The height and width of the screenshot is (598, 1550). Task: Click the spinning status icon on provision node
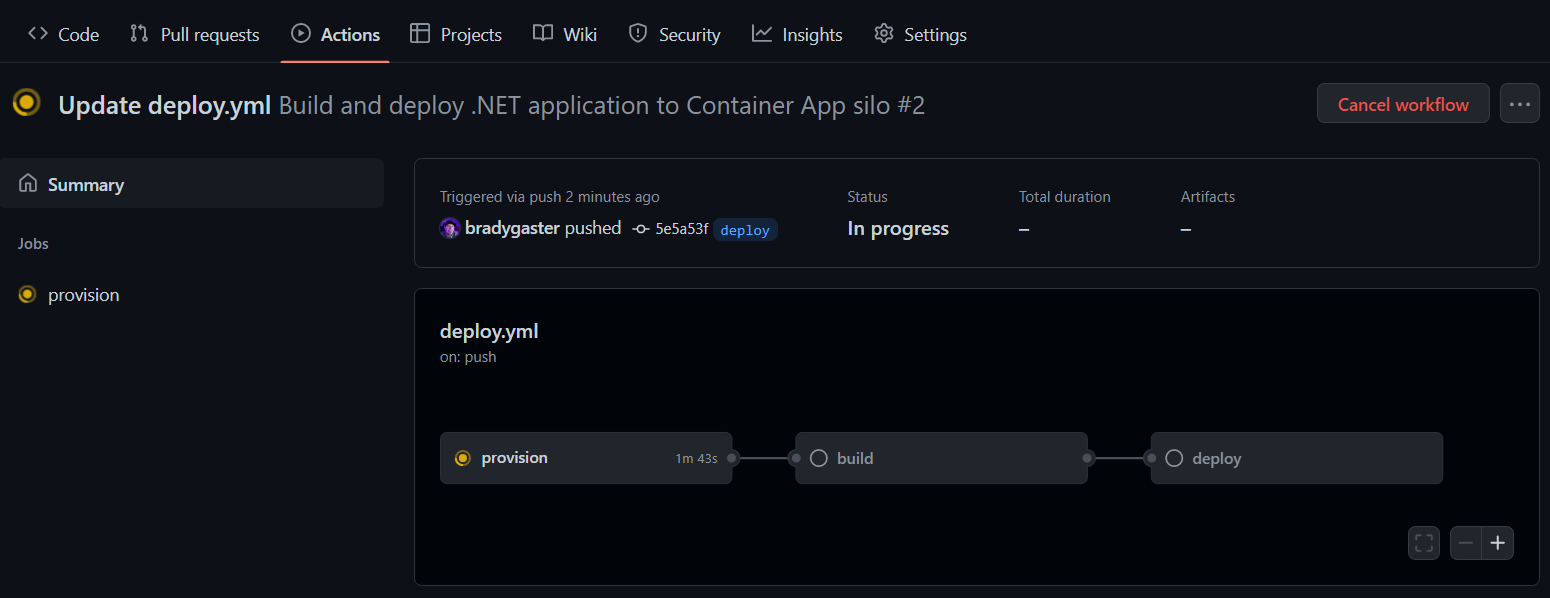tap(462, 458)
